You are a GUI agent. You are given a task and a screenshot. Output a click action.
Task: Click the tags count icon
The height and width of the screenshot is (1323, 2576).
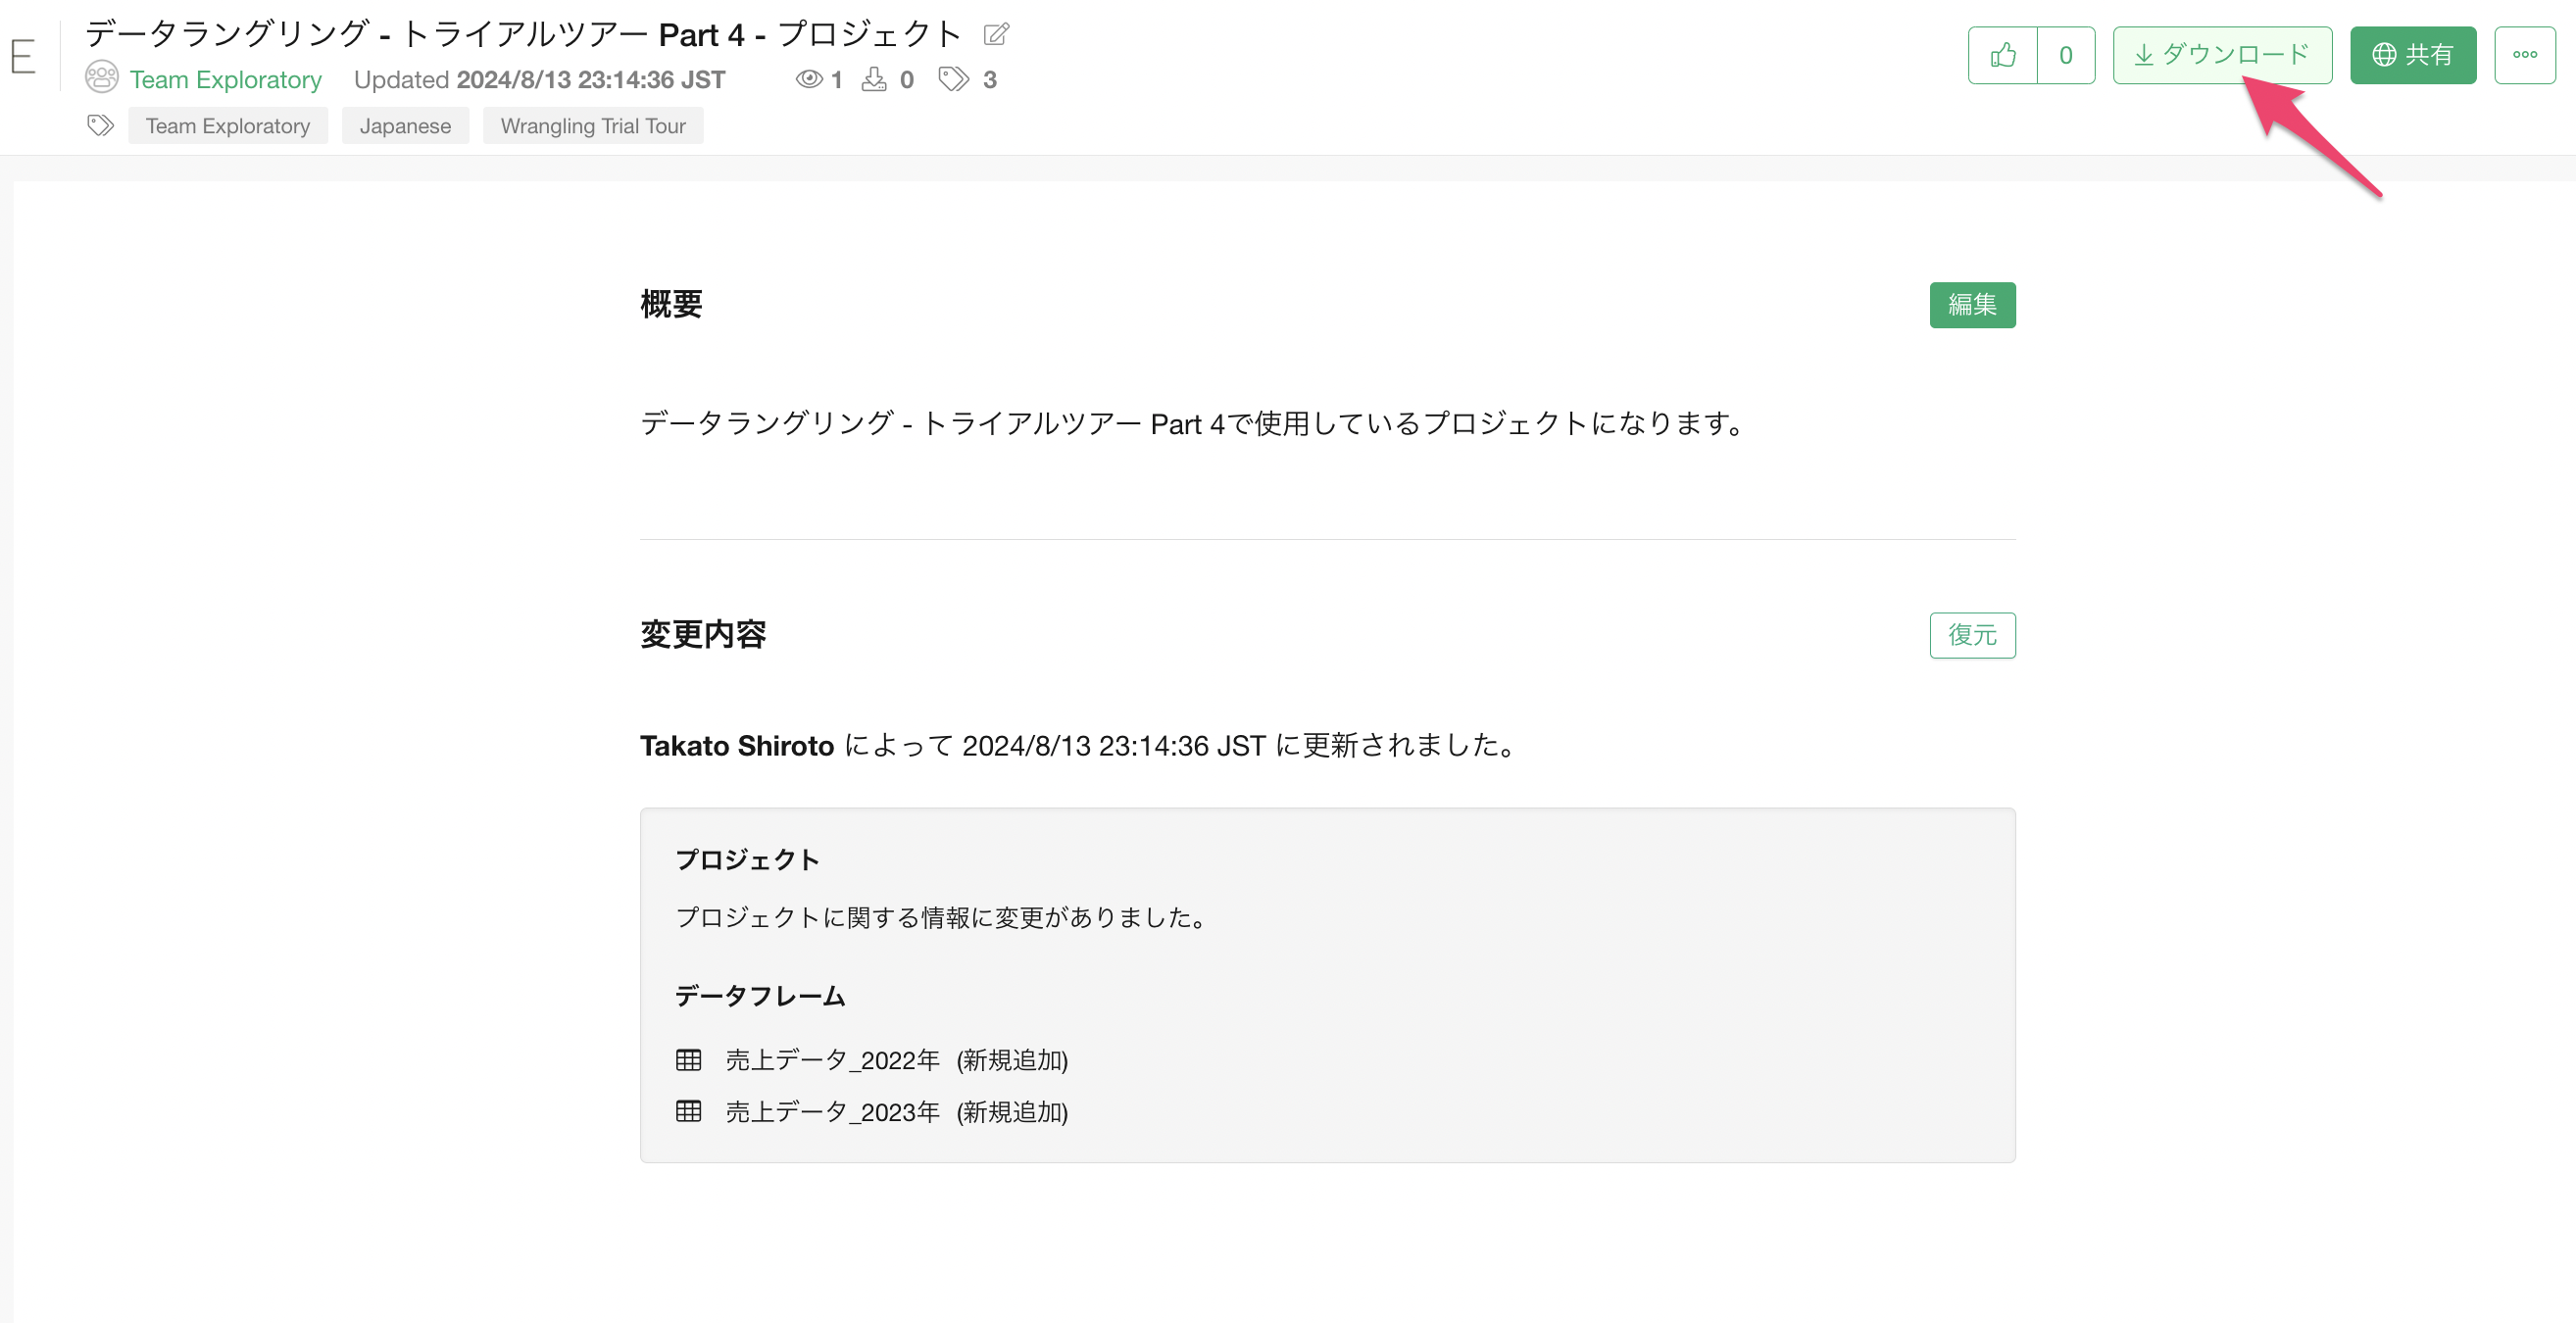pos(954,79)
